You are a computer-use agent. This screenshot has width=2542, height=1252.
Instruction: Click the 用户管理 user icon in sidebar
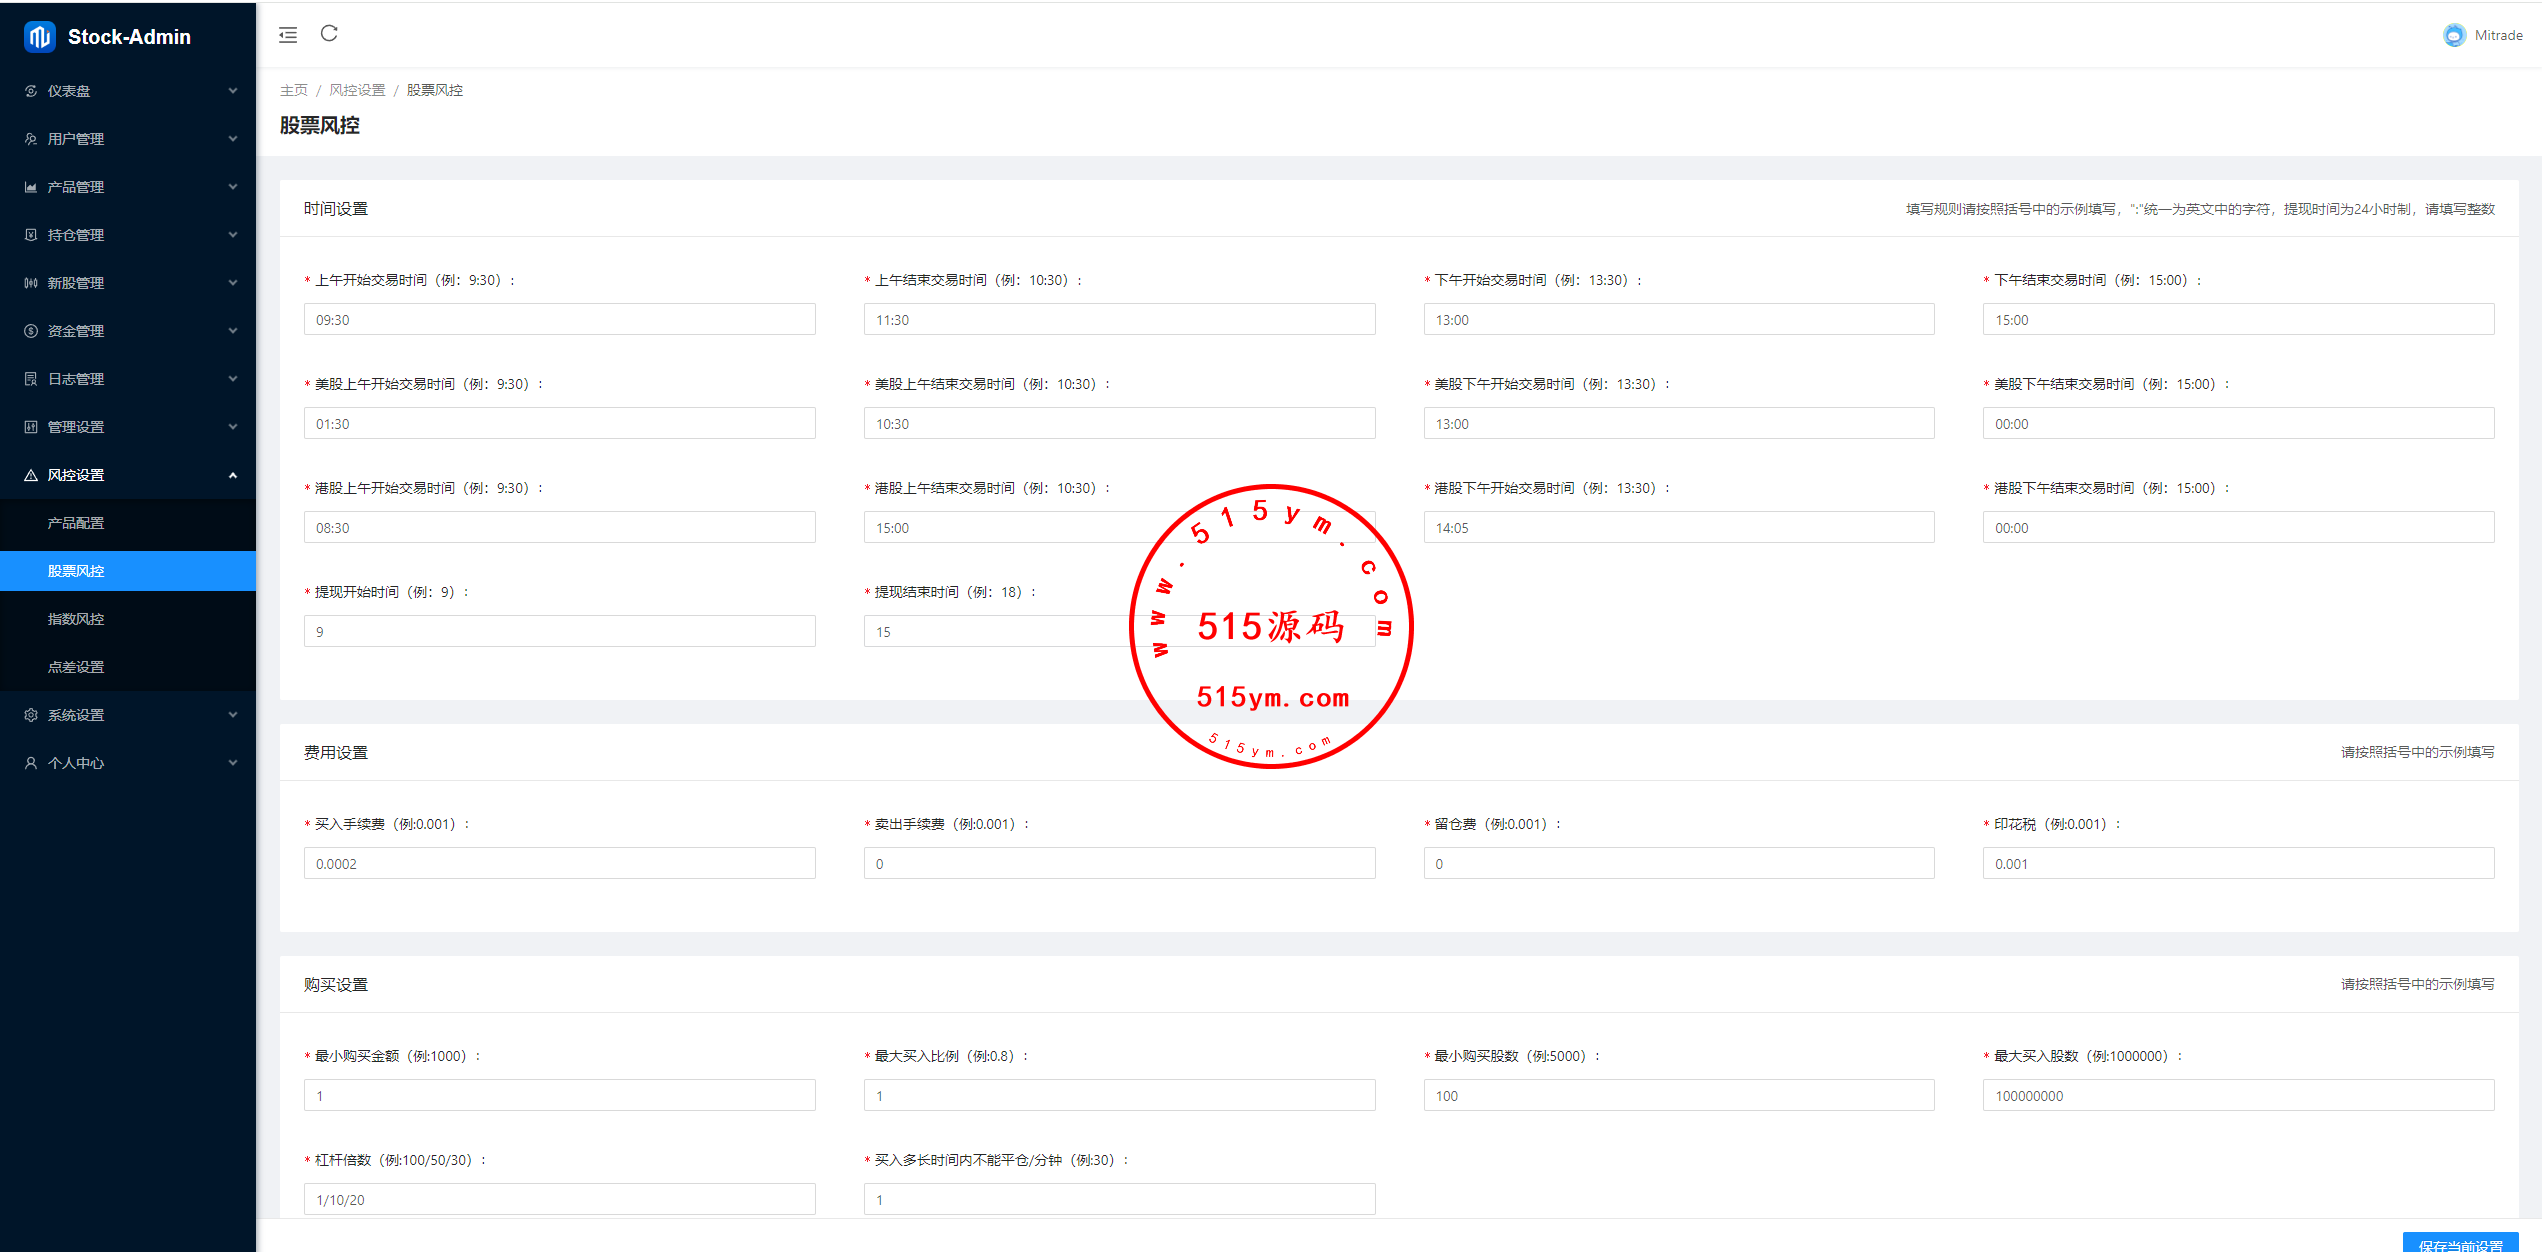(x=31, y=139)
